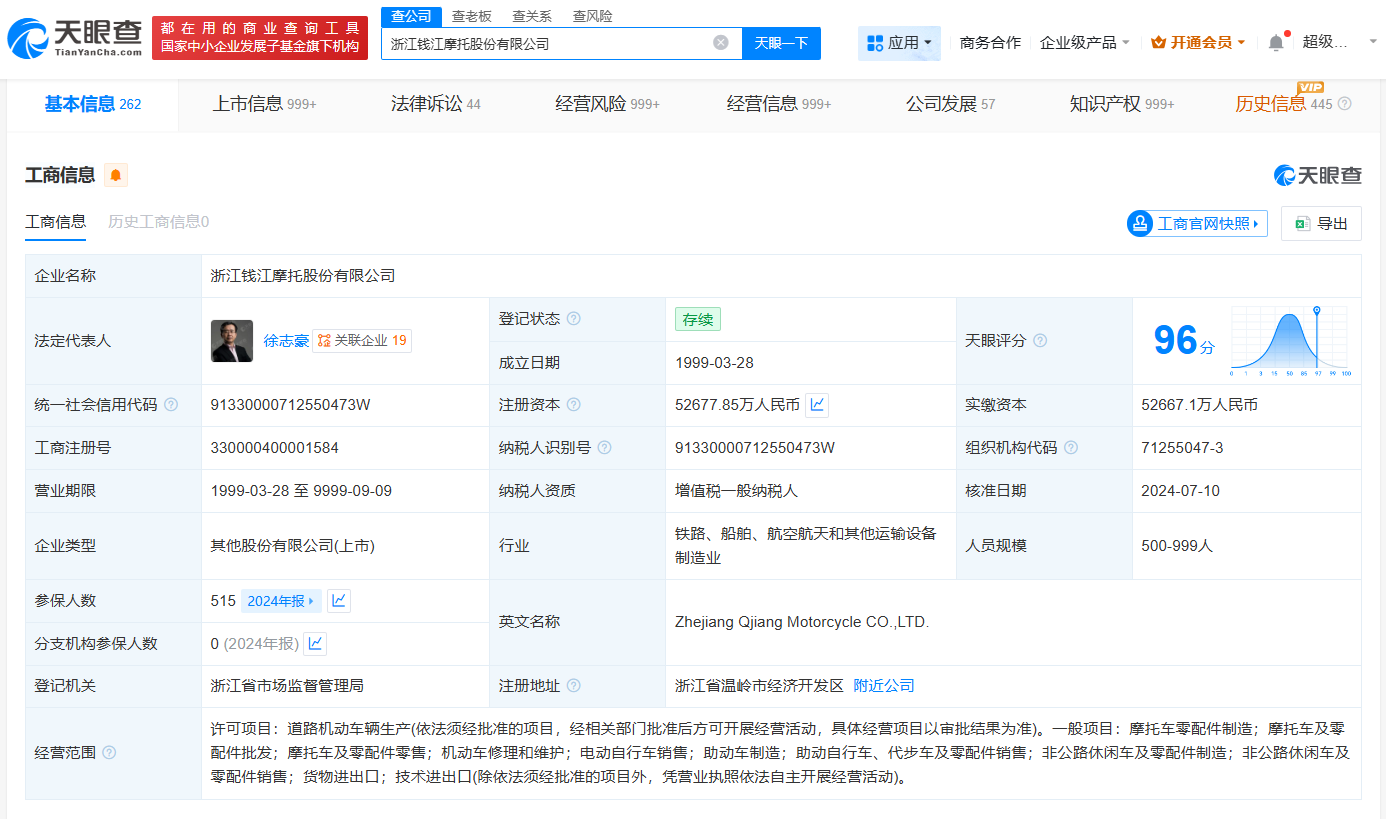The image size is (1386, 819).
Task: Click the trend chart icon beside 注册资本
Action: (816, 404)
